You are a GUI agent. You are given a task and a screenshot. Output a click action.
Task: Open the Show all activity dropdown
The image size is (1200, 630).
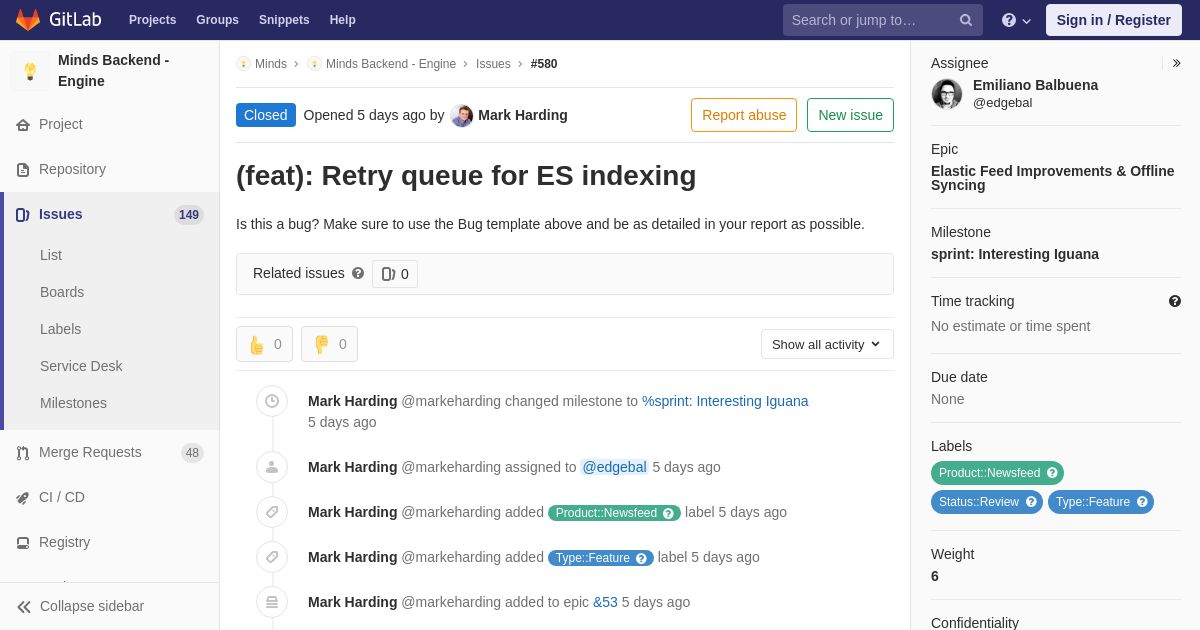coord(827,344)
